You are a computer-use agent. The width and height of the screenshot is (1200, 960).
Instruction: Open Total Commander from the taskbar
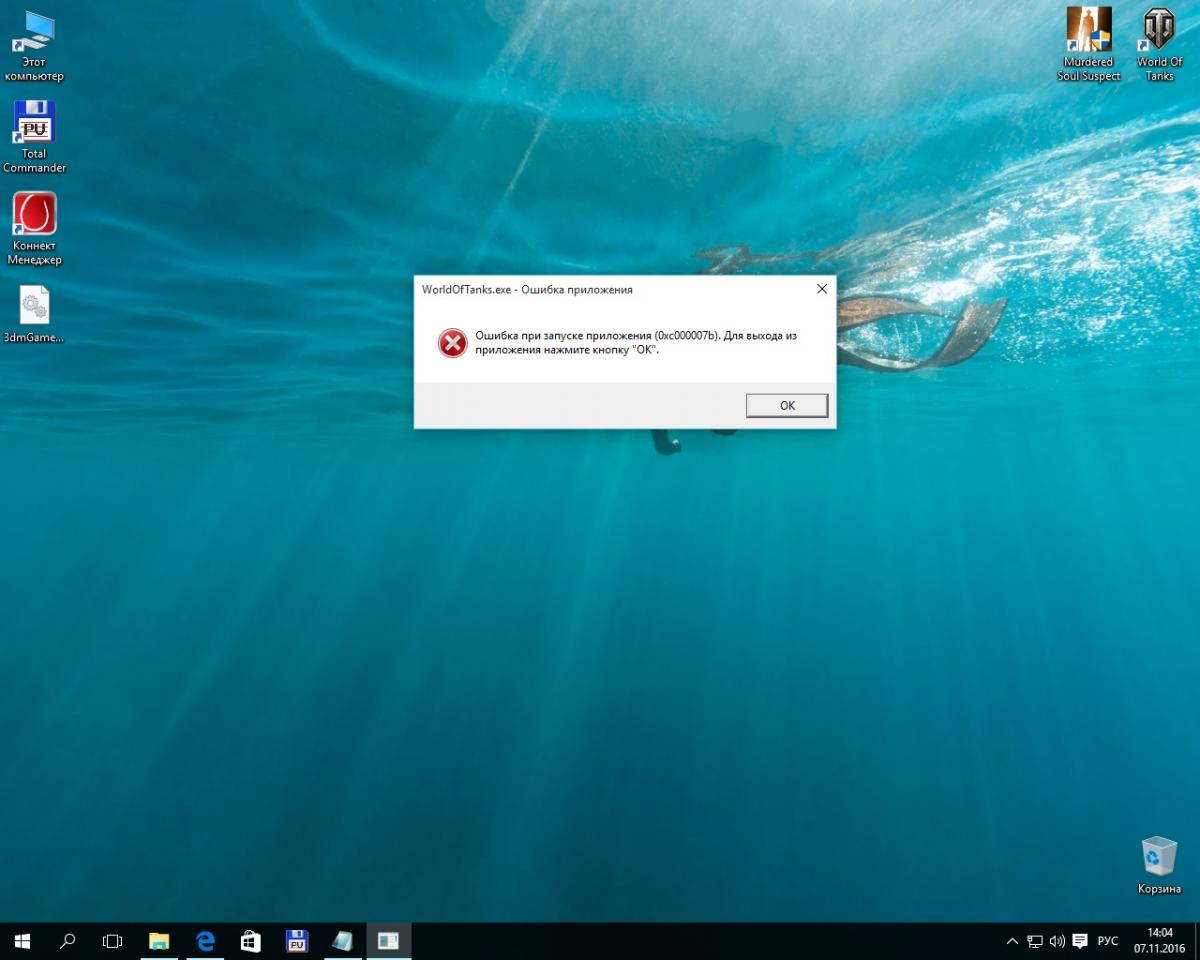coord(296,941)
